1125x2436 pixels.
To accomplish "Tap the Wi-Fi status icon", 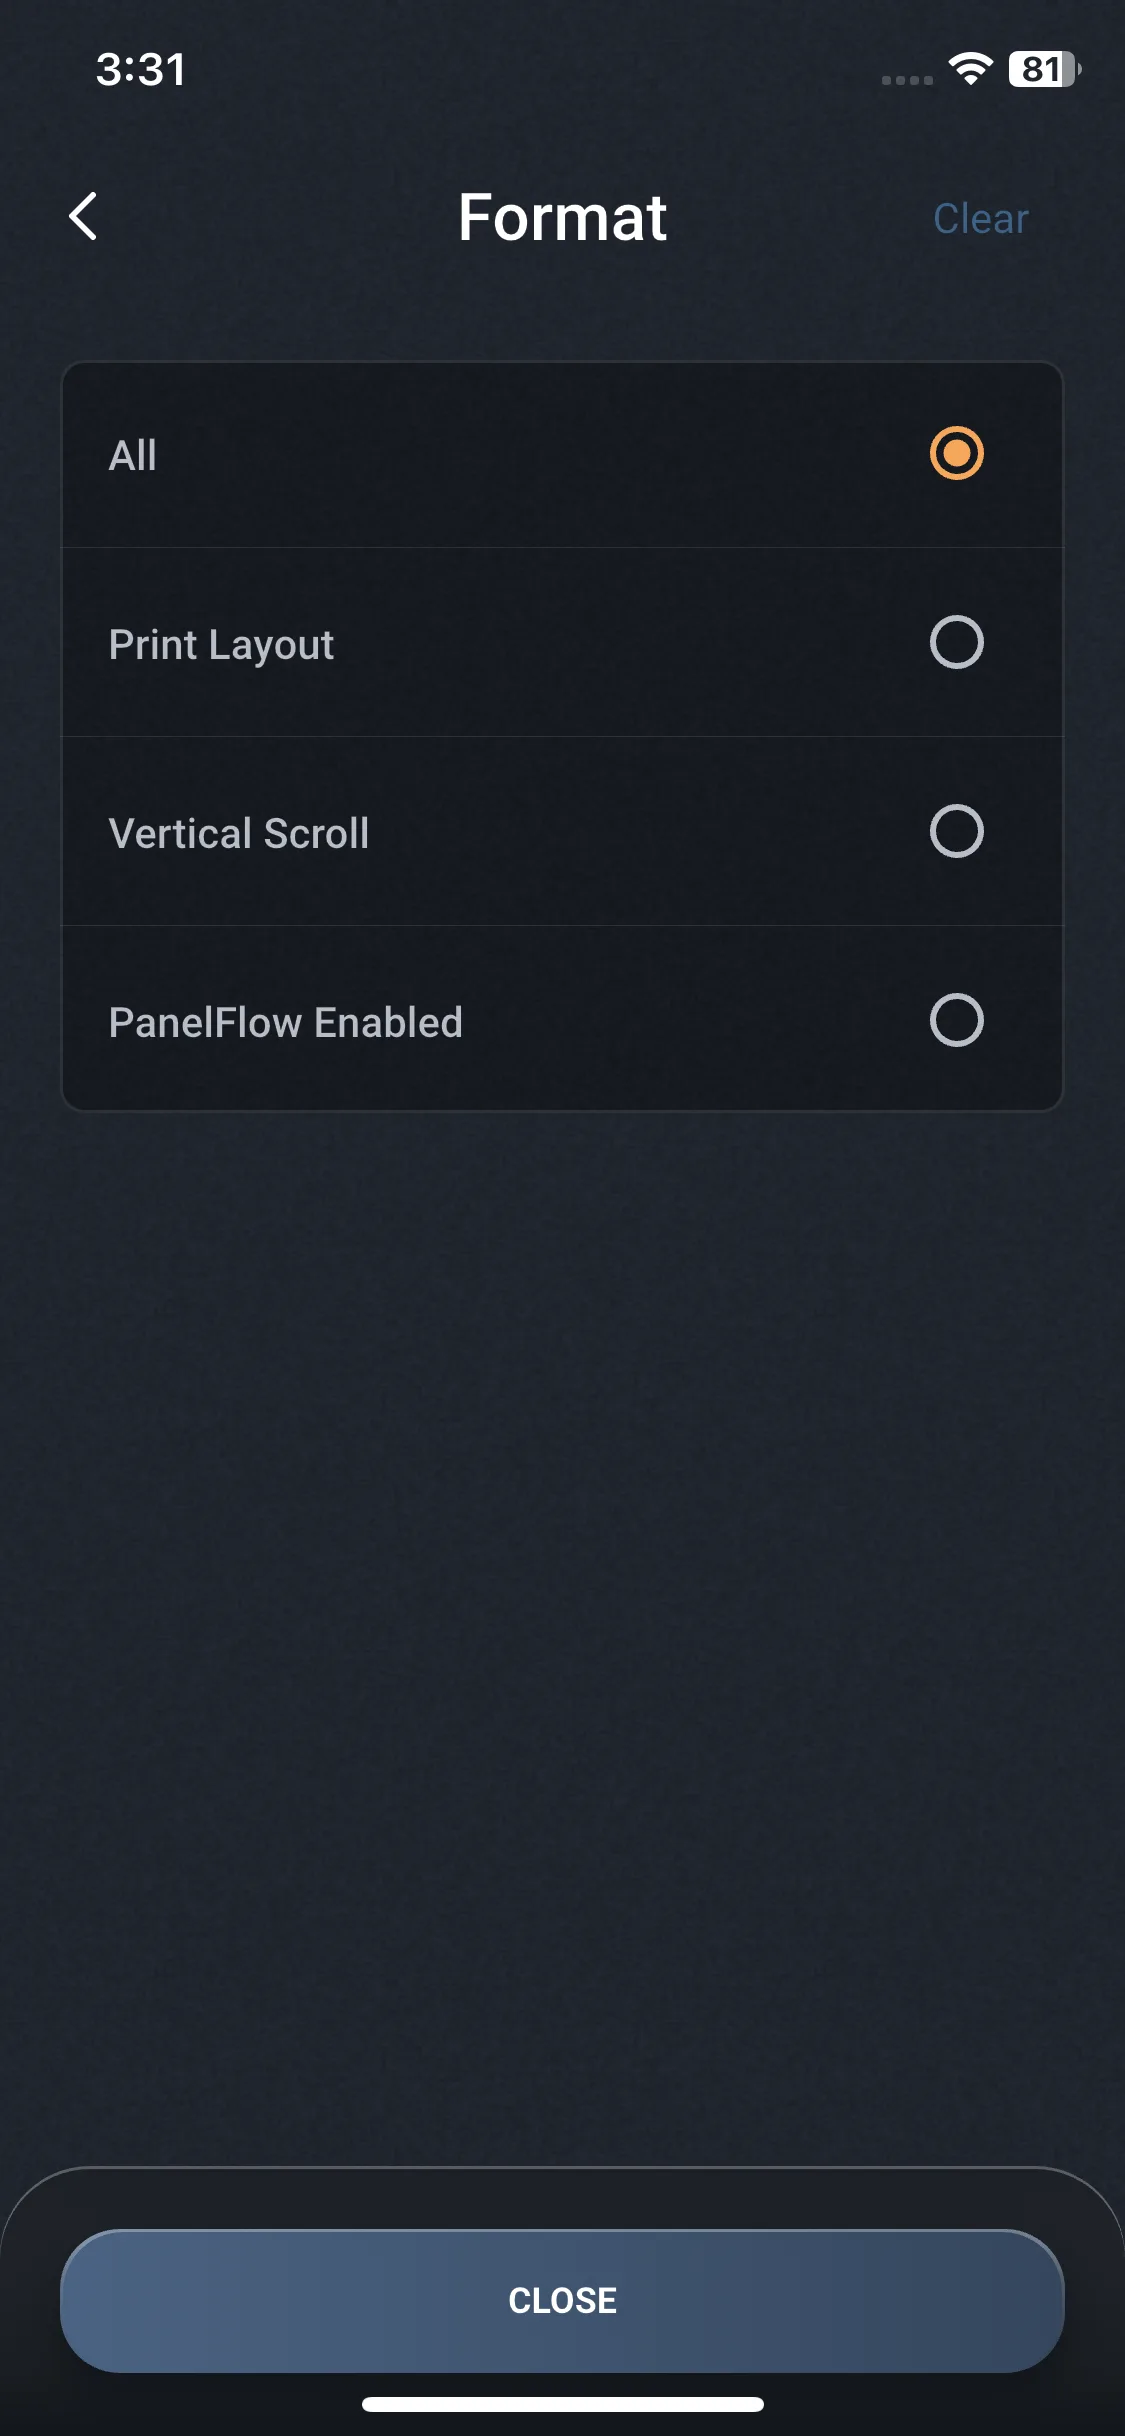I will pyautogui.click(x=970, y=69).
